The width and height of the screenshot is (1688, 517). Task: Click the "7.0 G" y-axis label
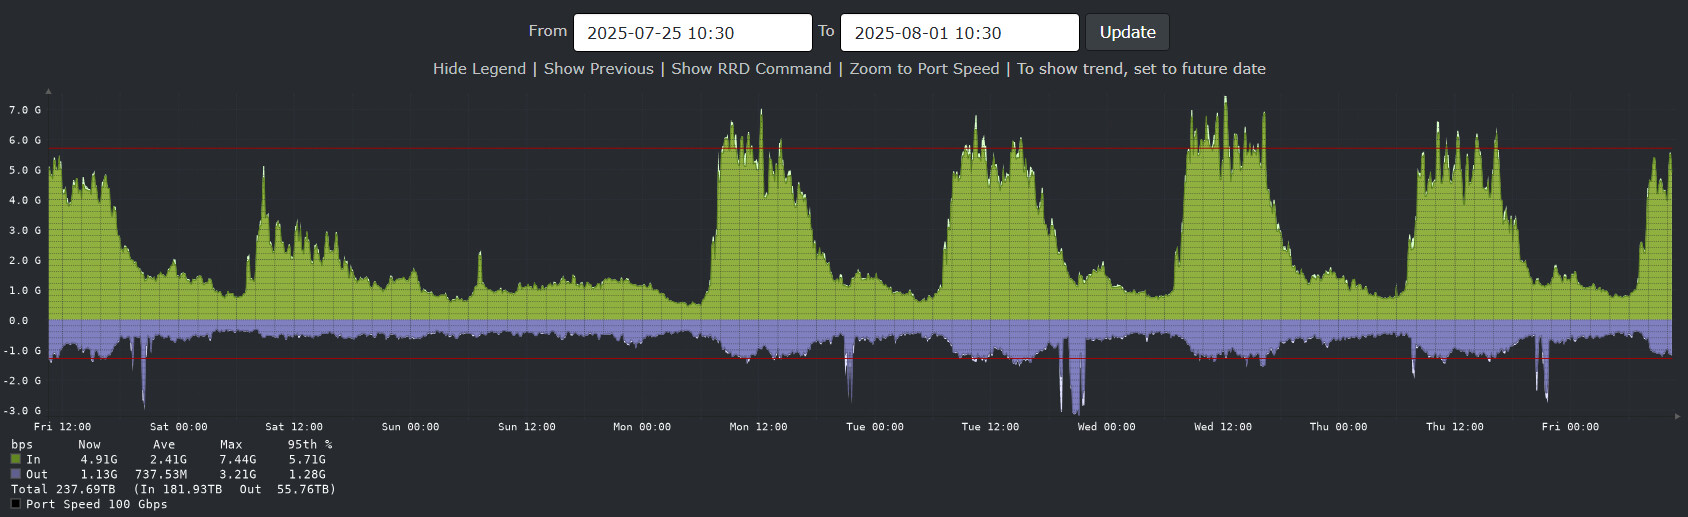point(25,110)
